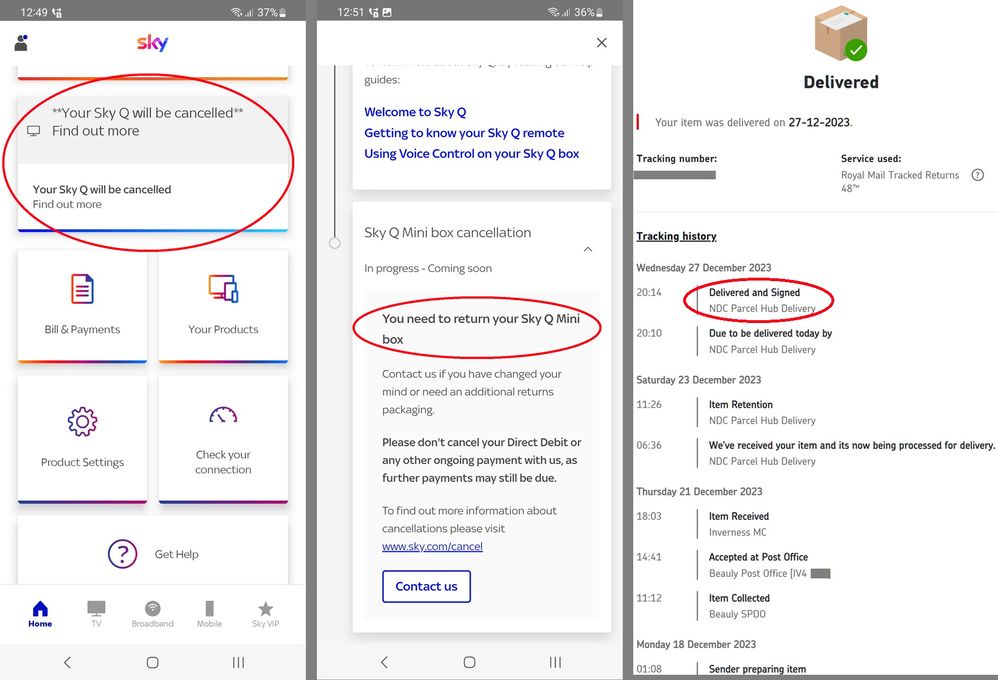Switch to the Broadband tab

[153, 614]
